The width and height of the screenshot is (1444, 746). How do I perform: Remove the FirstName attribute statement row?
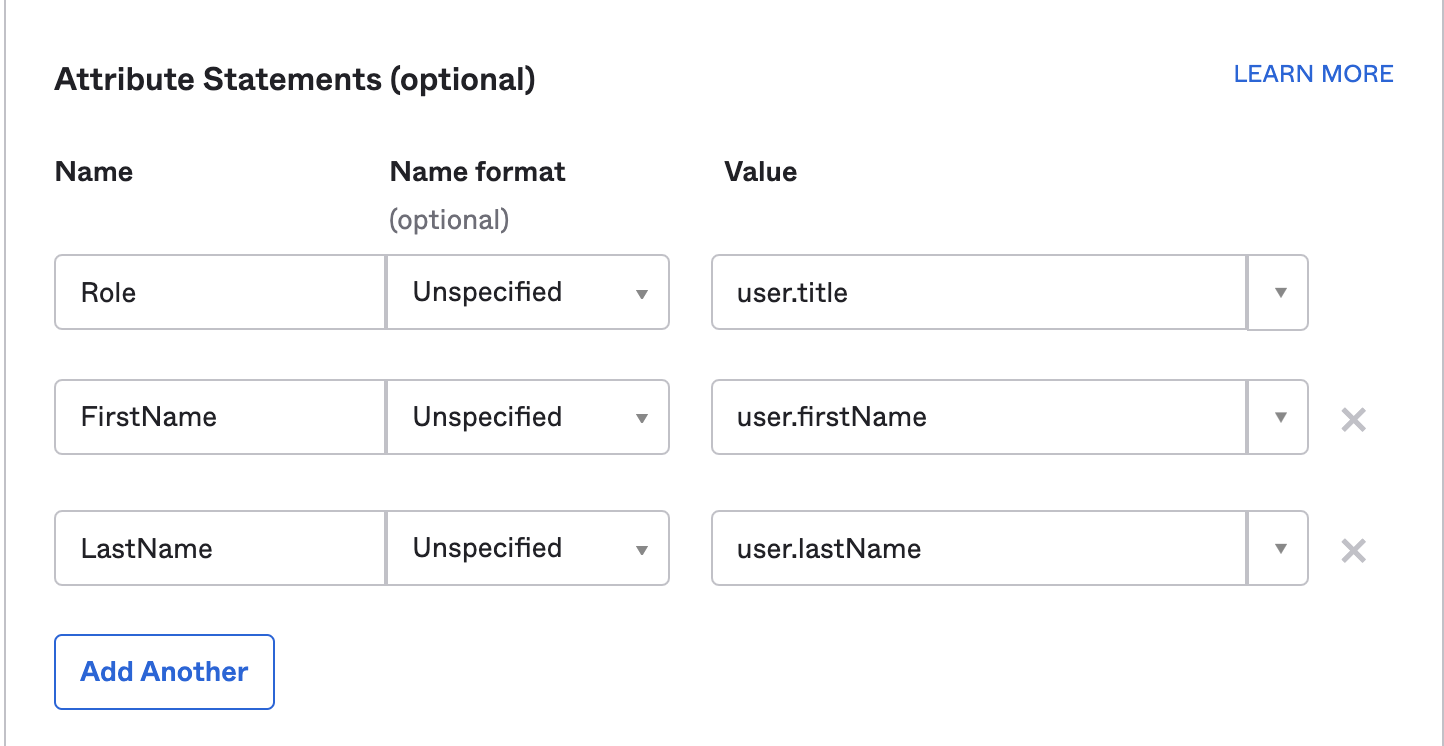pyautogui.click(x=1353, y=419)
